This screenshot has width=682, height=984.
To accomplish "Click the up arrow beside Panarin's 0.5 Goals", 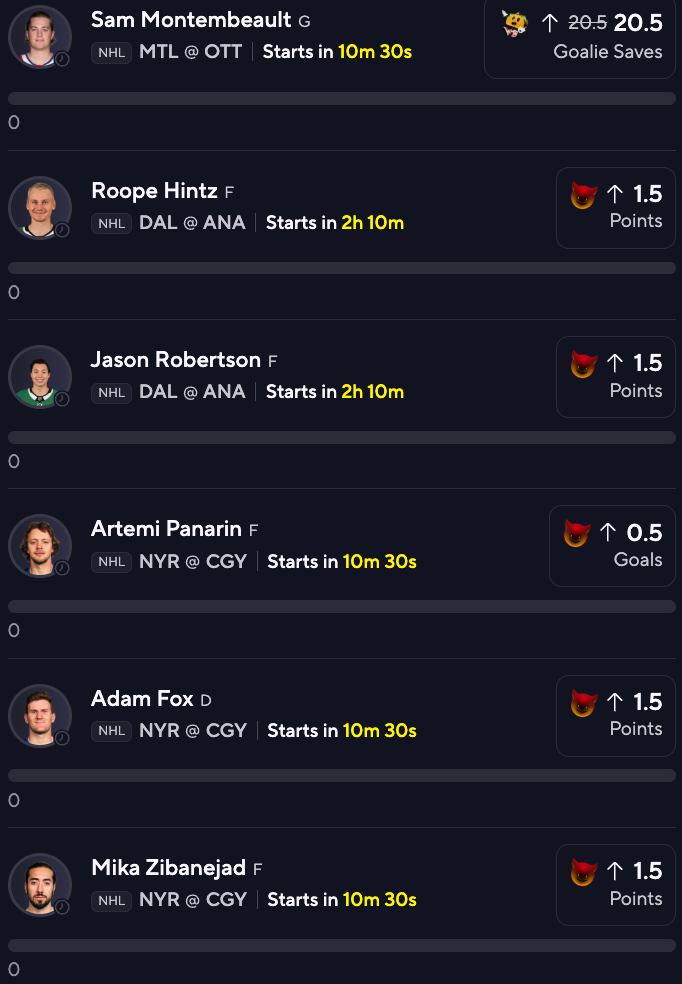I will (608, 533).
